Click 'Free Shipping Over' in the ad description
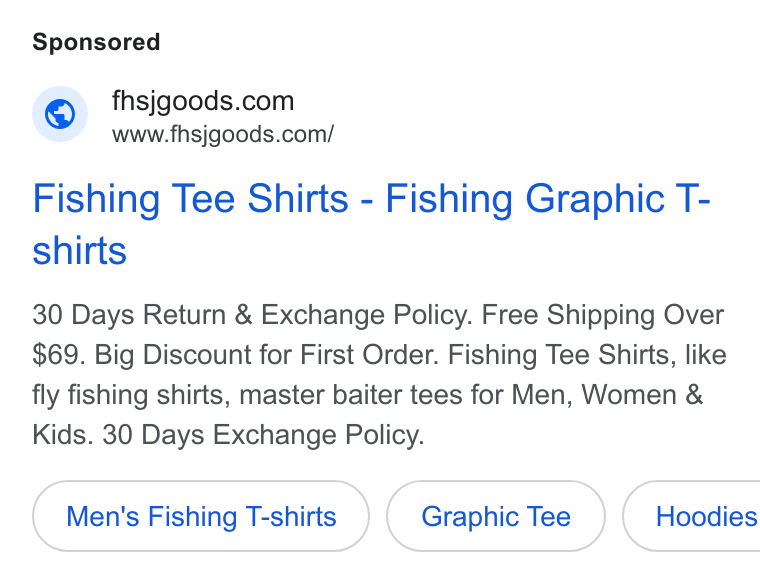760x584 pixels. pyautogui.click(x=602, y=315)
